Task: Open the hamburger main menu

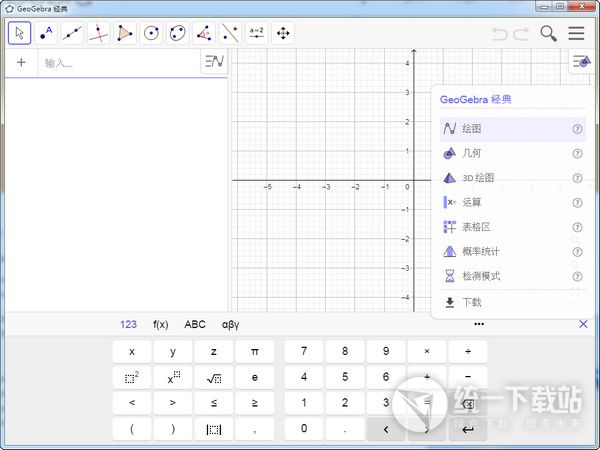Action: coord(576,33)
